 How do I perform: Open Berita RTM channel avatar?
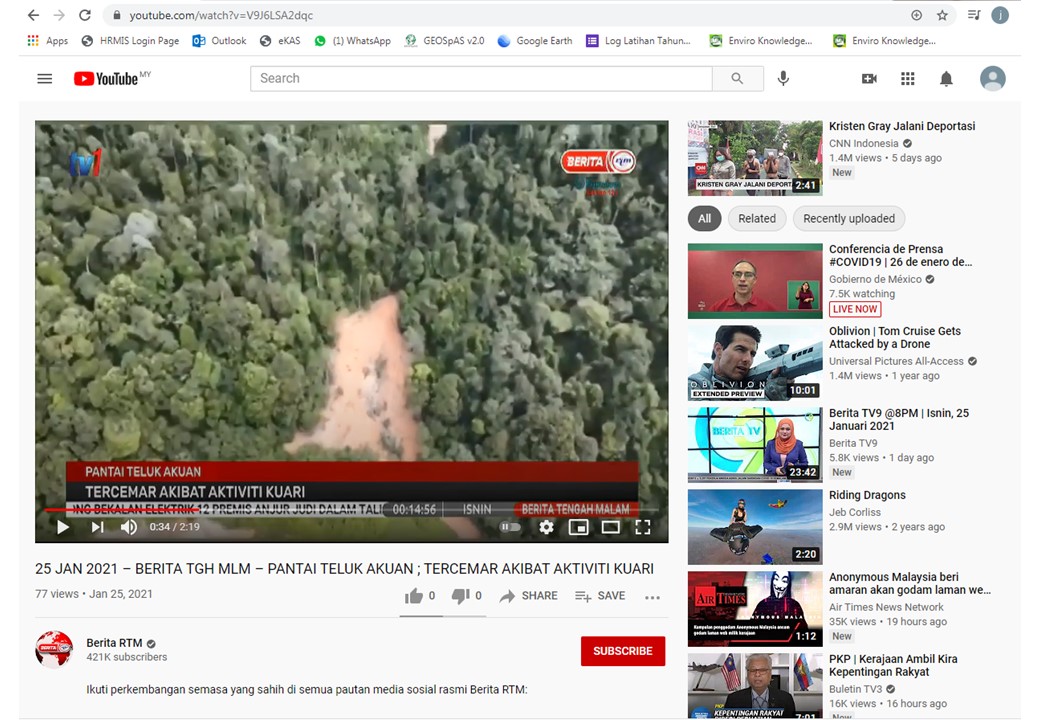click(x=54, y=649)
